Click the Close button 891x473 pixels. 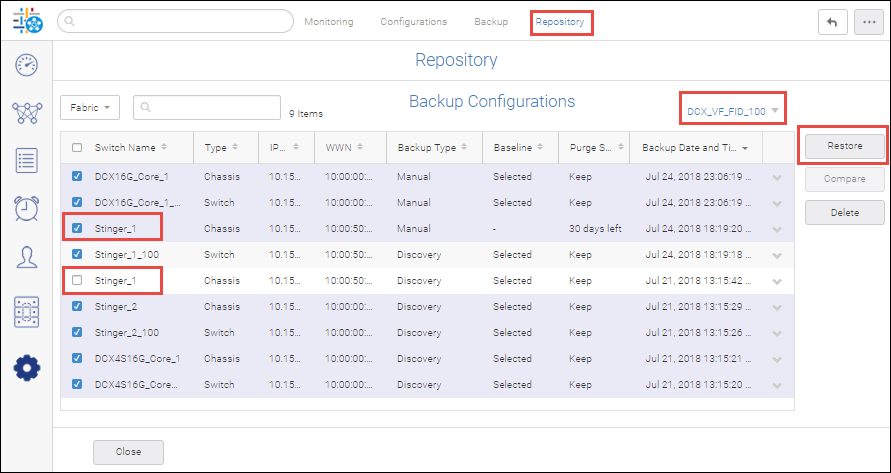tap(128, 452)
